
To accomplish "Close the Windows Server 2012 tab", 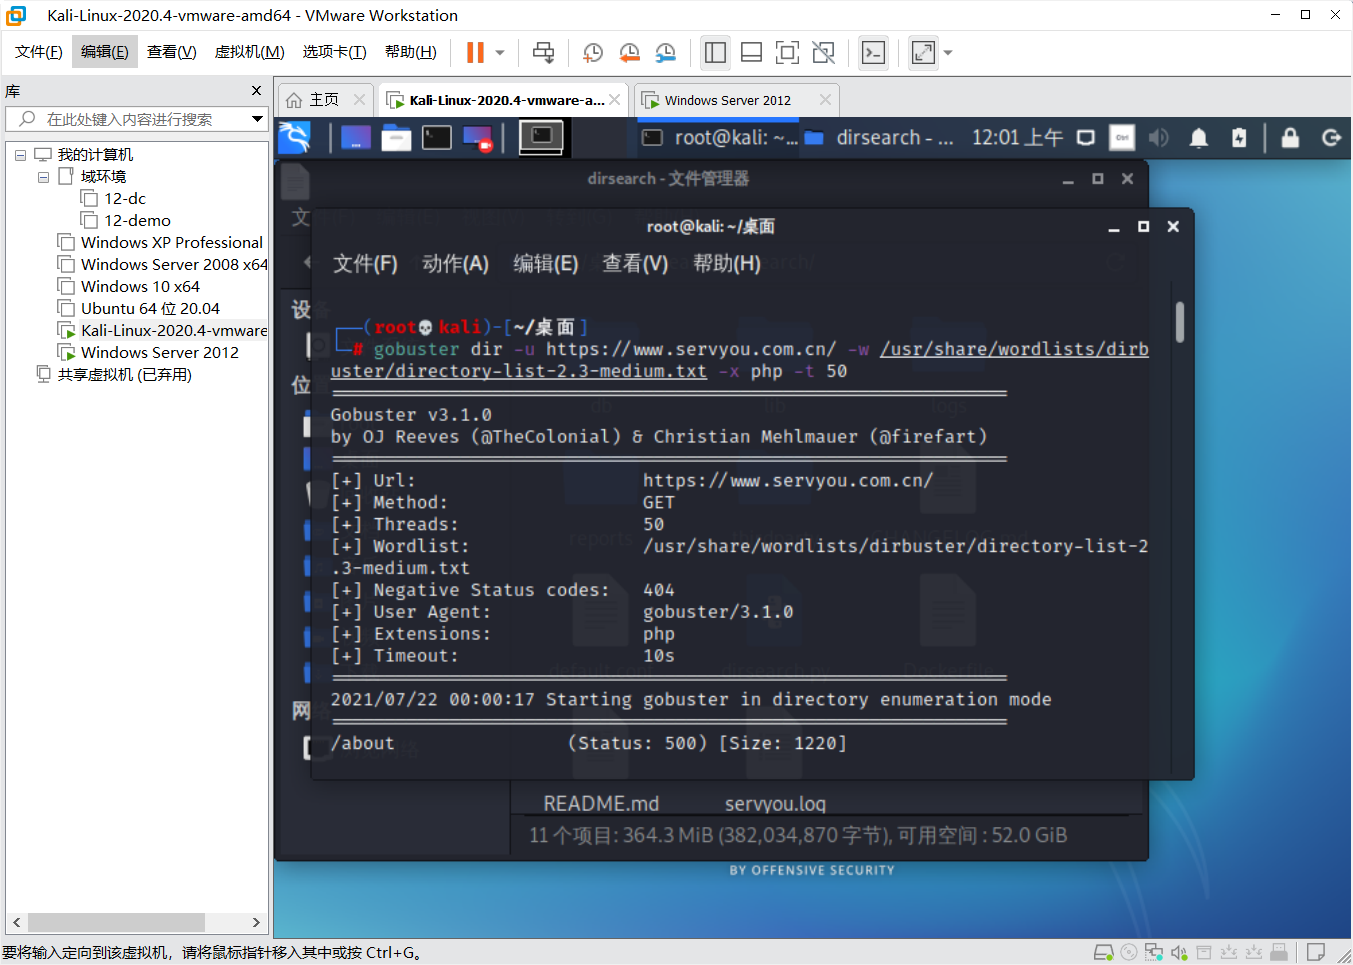I will 825,100.
